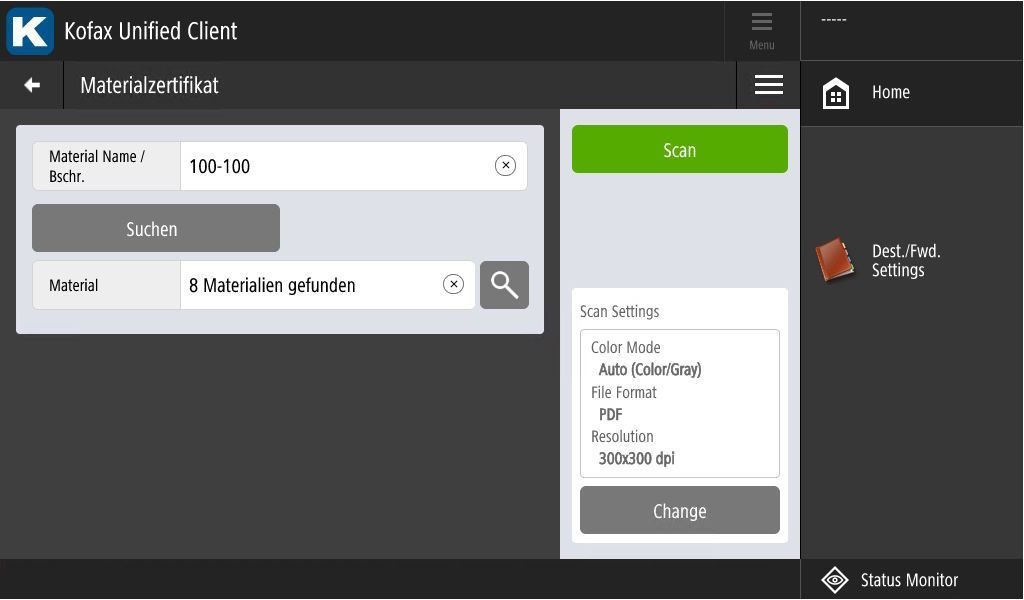The height and width of the screenshot is (600, 1024).
Task: Select the Color Mode Auto (Color/Gray) value
Action: click(650, 370)
